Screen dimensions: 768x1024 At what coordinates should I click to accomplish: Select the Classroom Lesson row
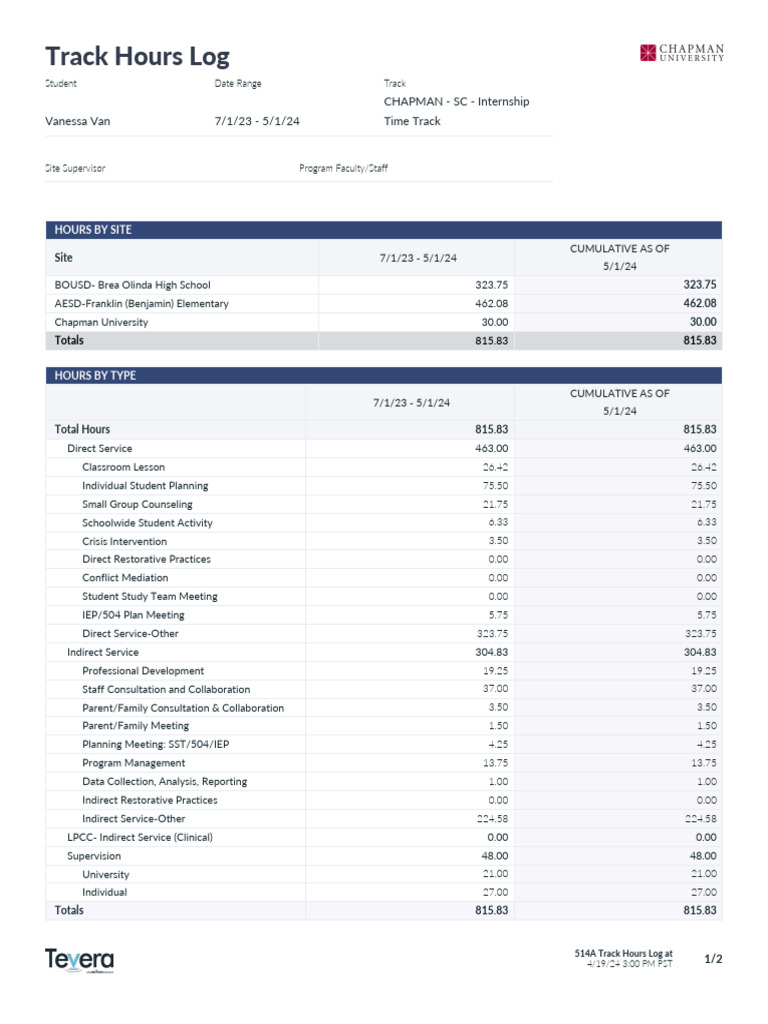pyautogui.click(x=123, y=467)
